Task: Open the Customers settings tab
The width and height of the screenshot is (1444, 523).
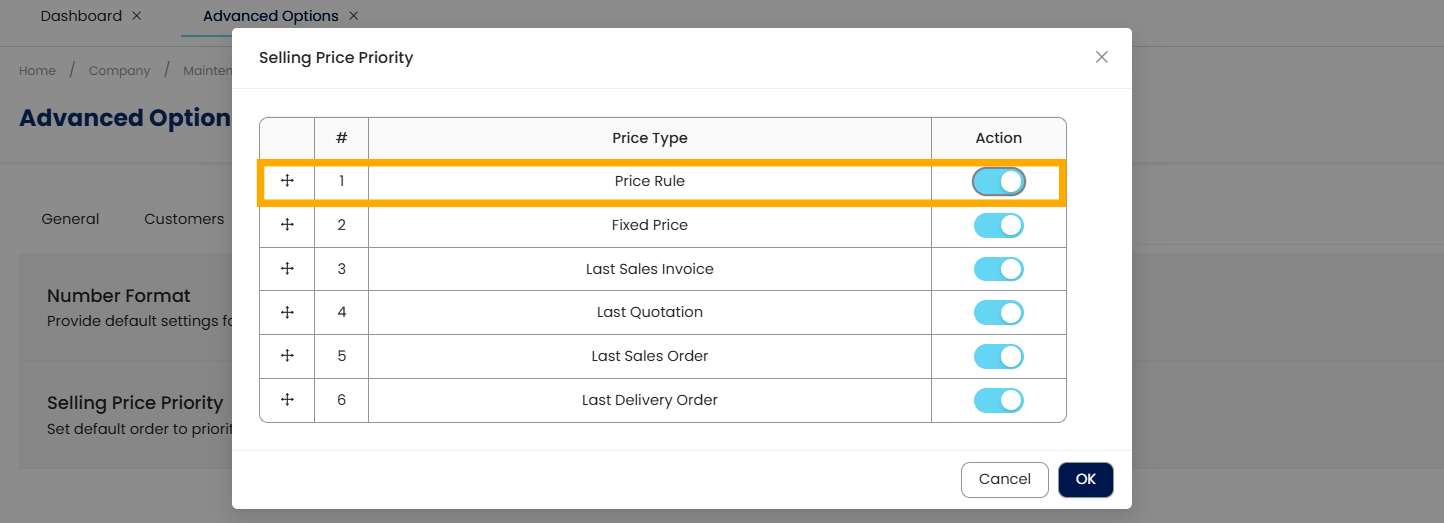Action: (184, 219)
